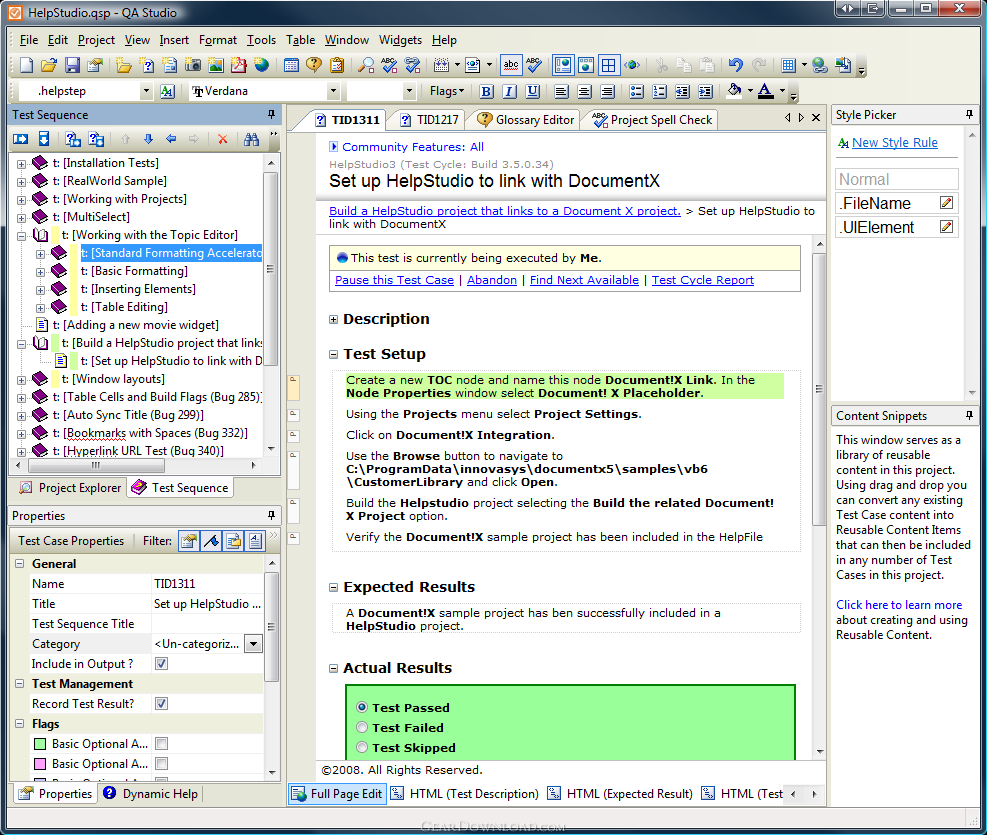Image resolution: width=987 pixels, height=835 pixels.
Task: Expand the Installation Tests tree node
Action: tap(21, 164)
